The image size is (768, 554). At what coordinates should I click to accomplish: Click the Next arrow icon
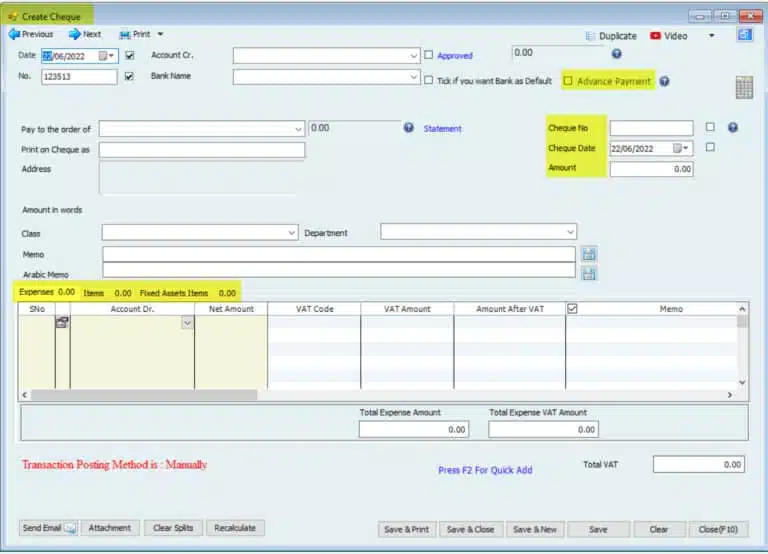click(75, 34)
